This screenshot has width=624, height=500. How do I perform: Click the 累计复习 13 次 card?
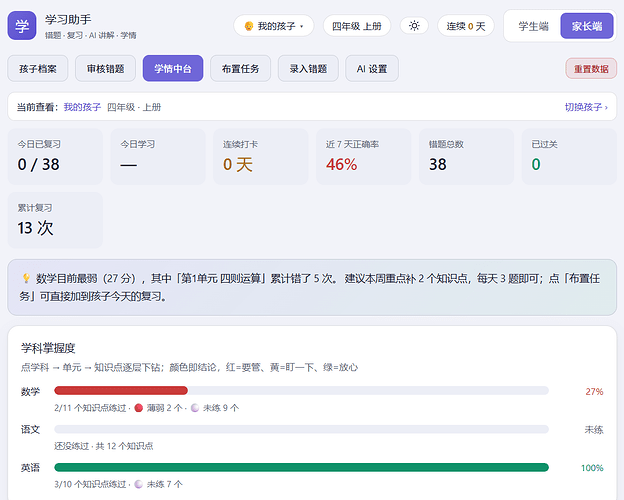point(55,220)
